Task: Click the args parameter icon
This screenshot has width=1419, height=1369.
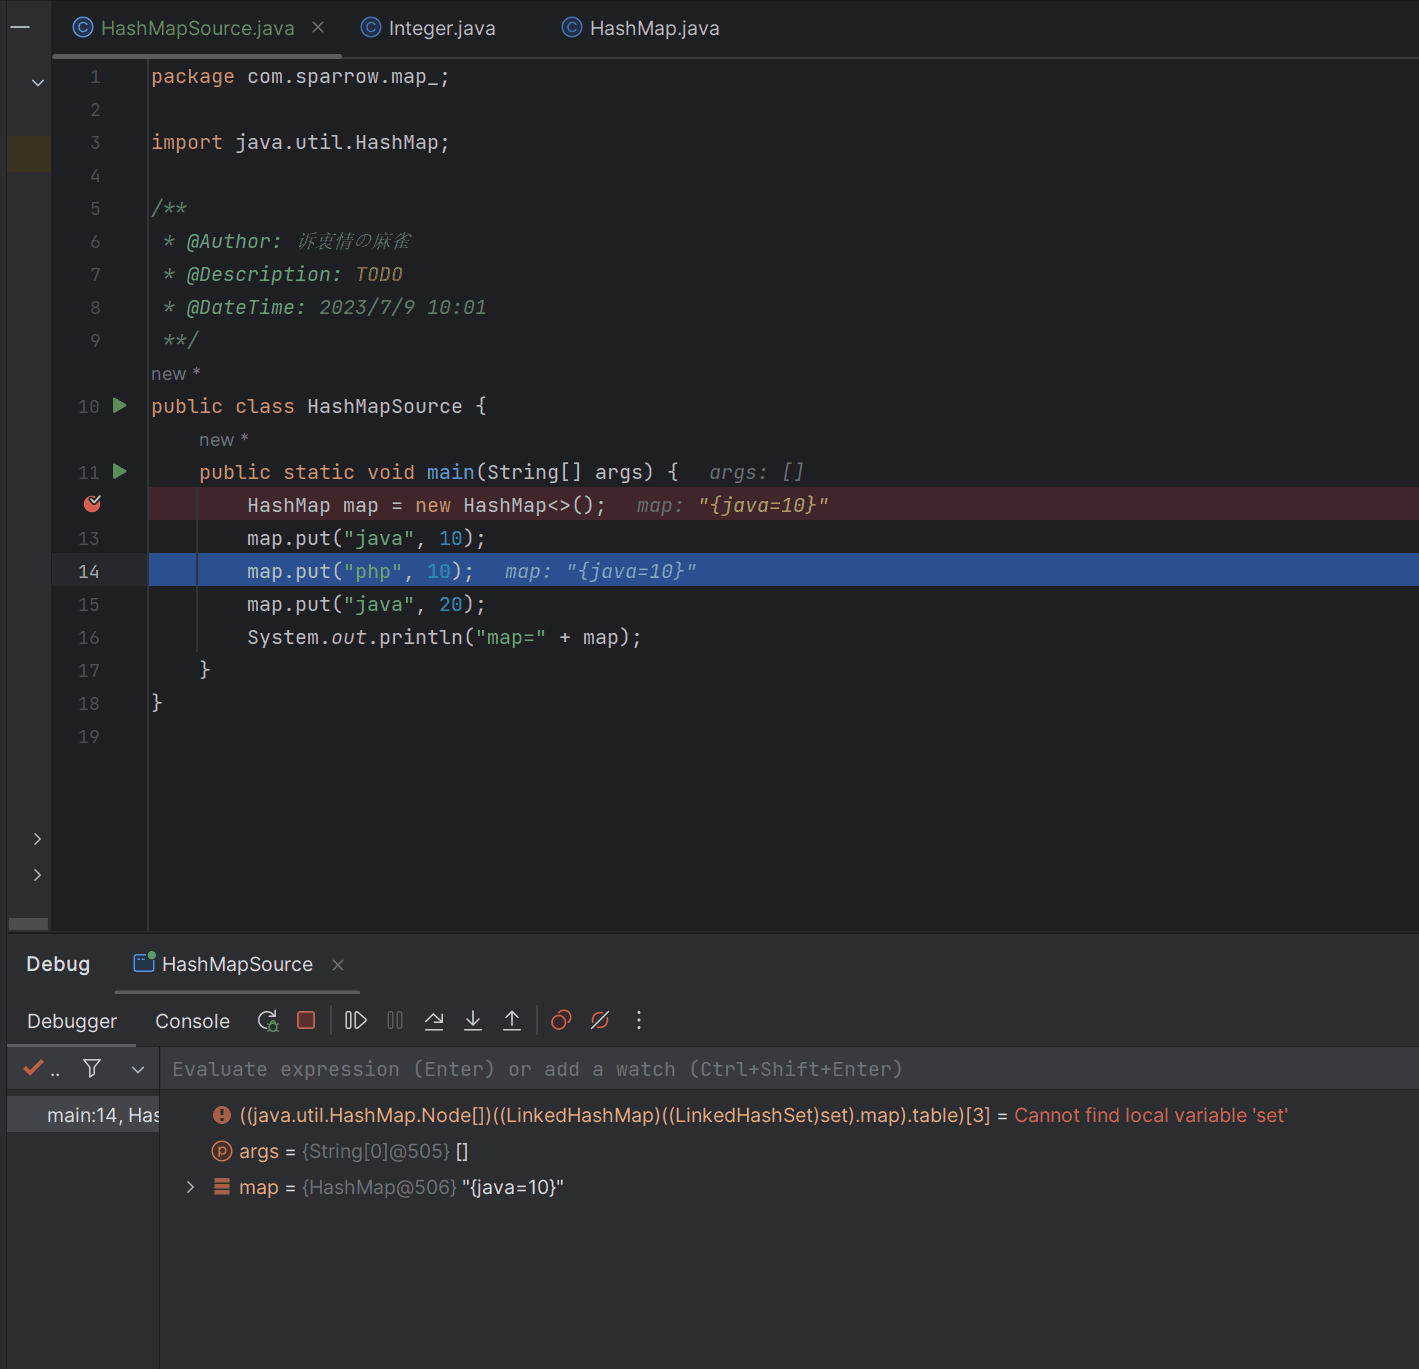Action: 222,1151
